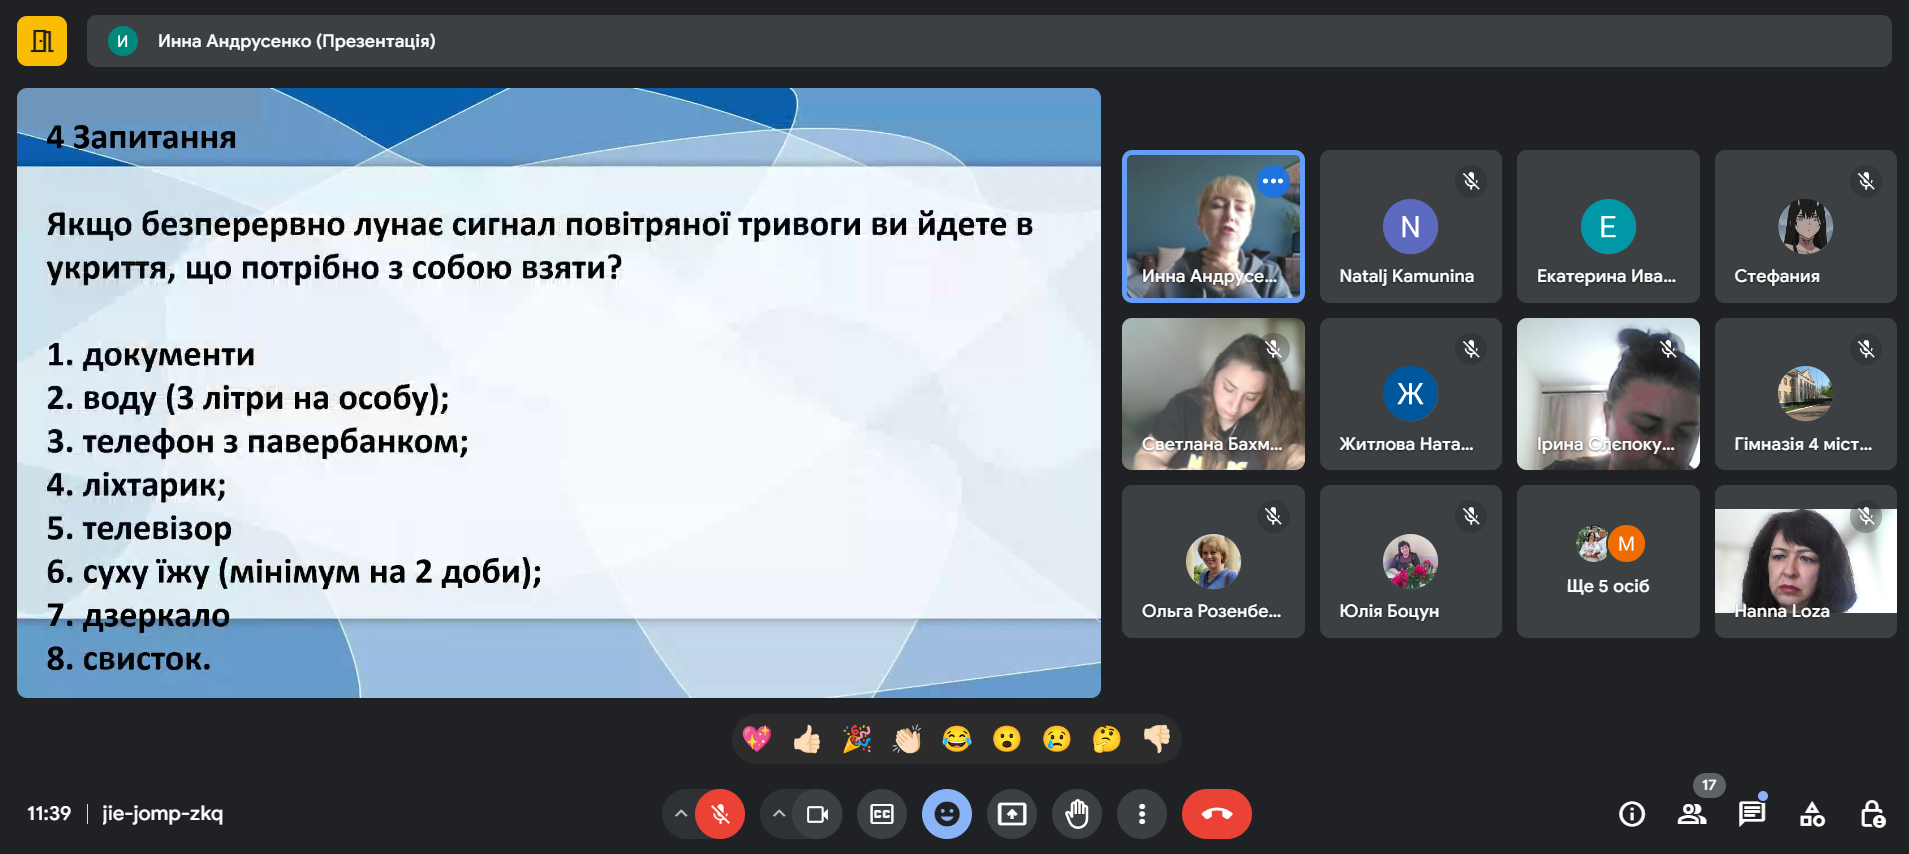Send the clapping hands reaction
Screen dimensions: 1909x854
[x=907, y=739]
